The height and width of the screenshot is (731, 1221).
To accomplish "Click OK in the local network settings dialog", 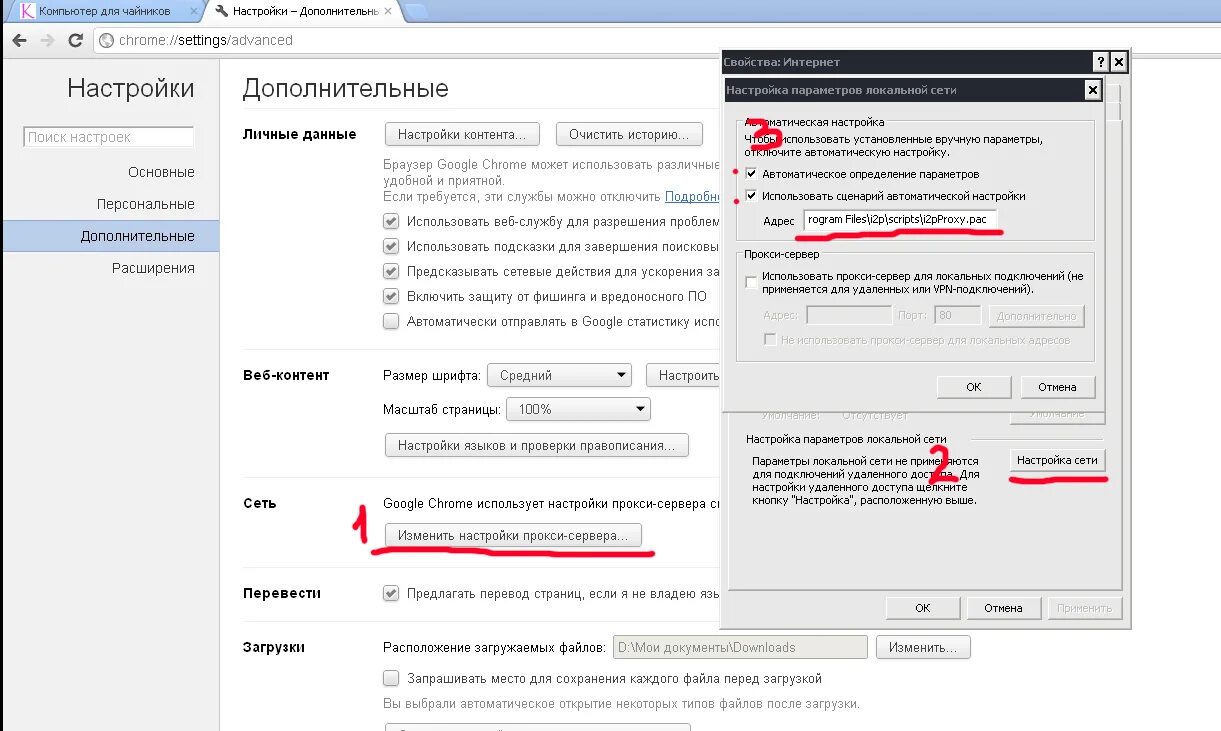I will pos(973,387).
